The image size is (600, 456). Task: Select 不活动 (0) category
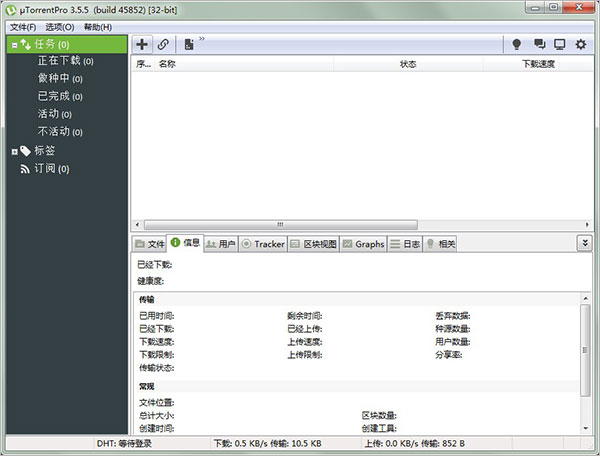(x=60, y=132)
